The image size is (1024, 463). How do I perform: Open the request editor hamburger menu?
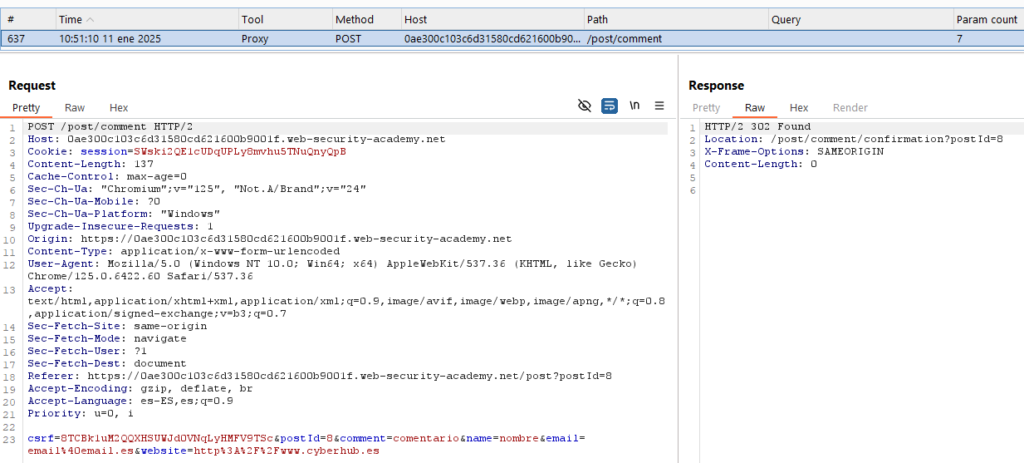659,106
